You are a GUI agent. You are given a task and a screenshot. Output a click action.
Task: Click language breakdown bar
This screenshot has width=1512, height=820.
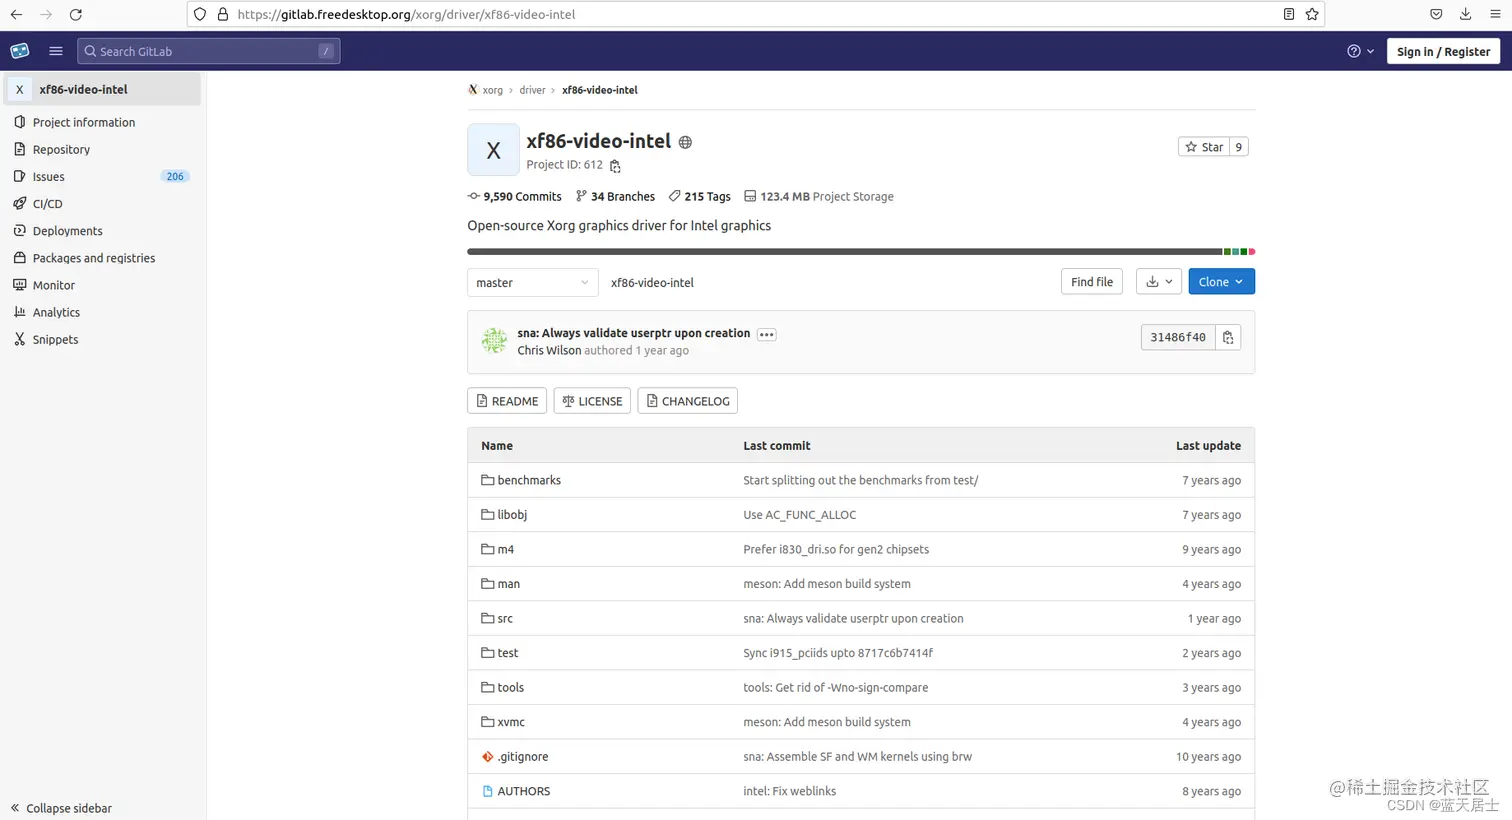(861, 252)
